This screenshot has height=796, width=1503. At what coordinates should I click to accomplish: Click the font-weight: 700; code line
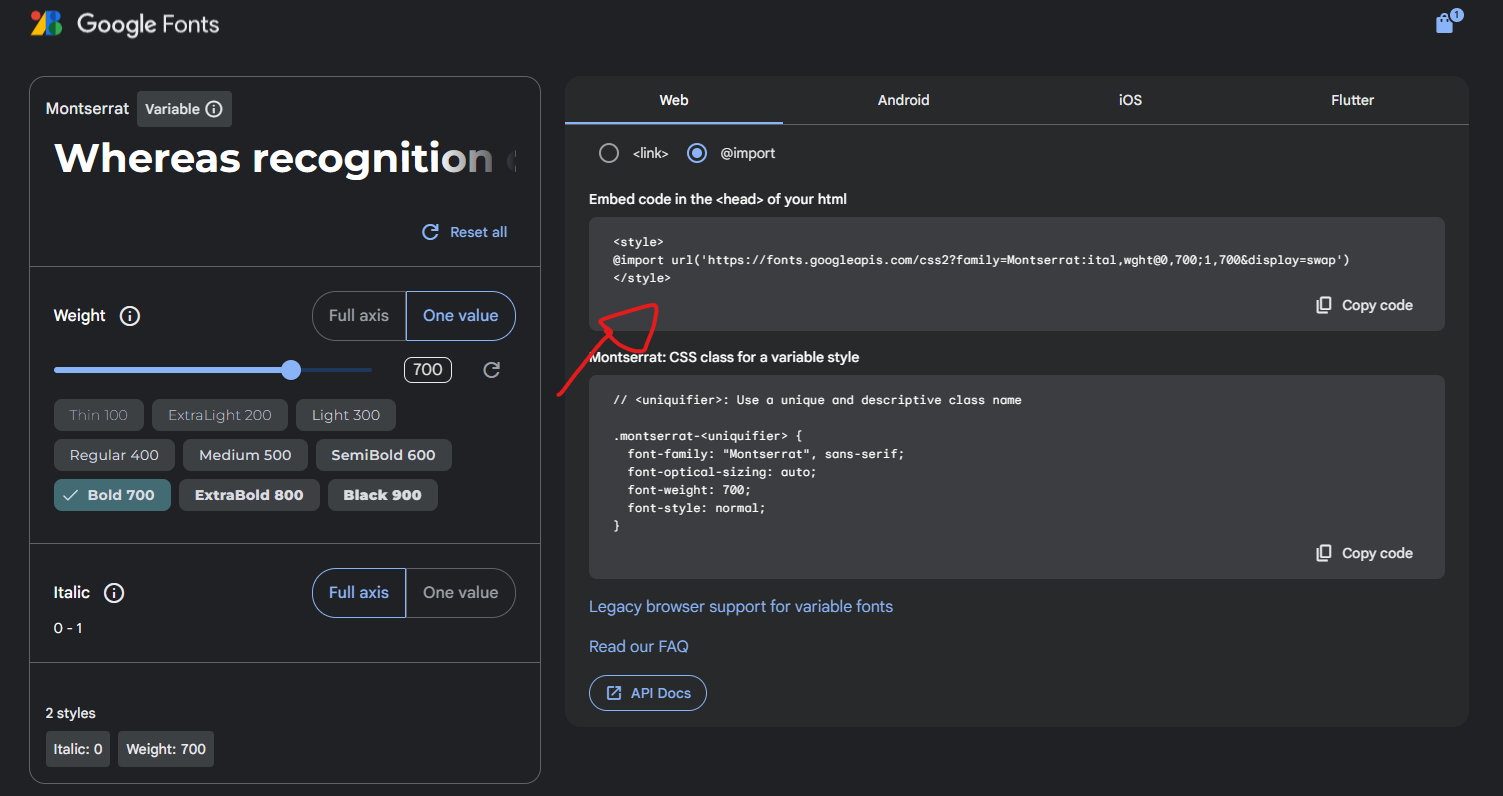click(x=689, y=490)
